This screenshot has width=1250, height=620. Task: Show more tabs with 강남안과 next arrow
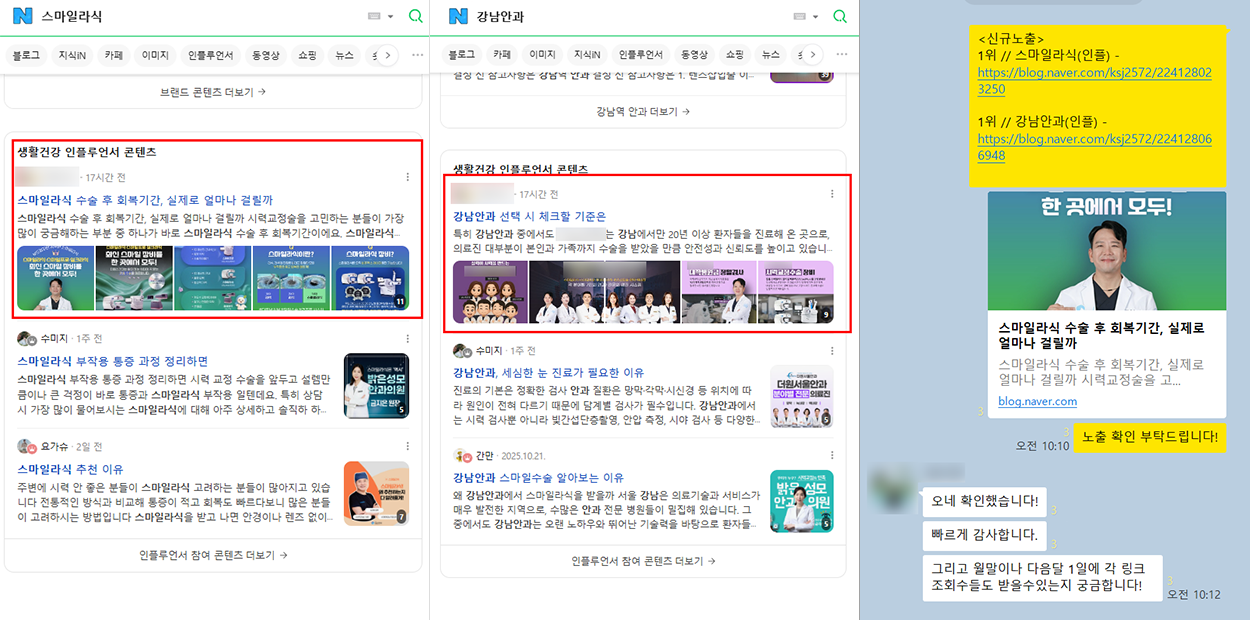point(813,55)
